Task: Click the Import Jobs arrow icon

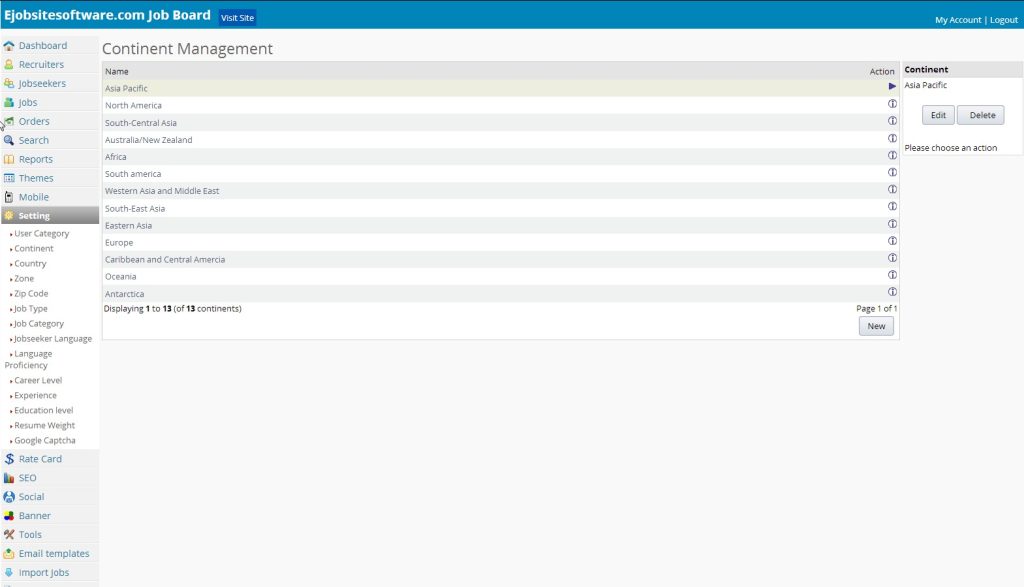Action: tap(8, 573)
